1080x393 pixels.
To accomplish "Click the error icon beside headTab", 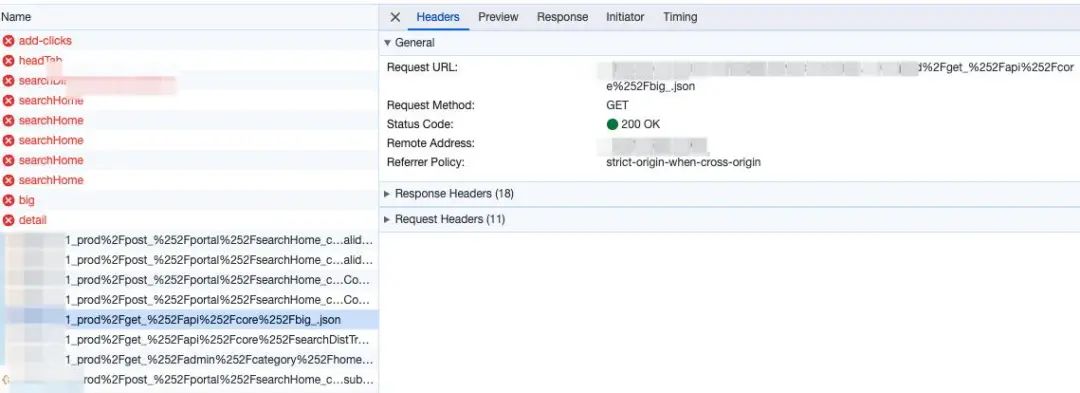I will point(8,61).
